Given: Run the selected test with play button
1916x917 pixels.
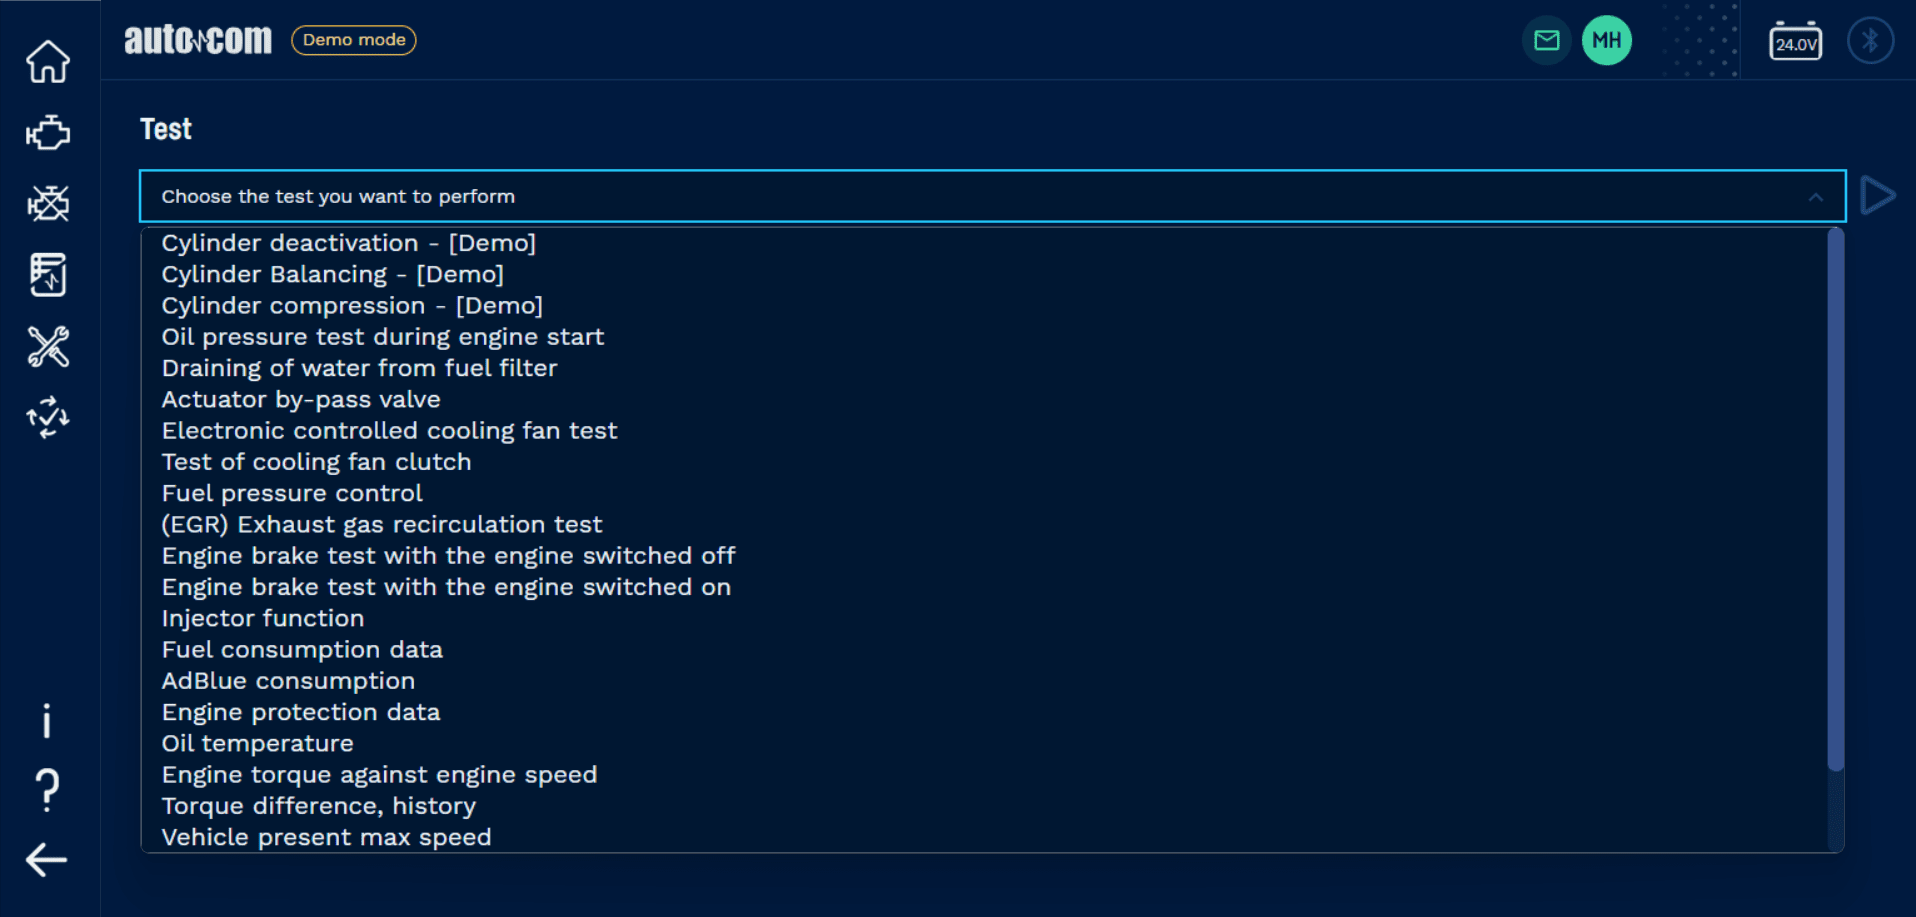Looking at the screenshot, I should click(x=1877, y=196).
